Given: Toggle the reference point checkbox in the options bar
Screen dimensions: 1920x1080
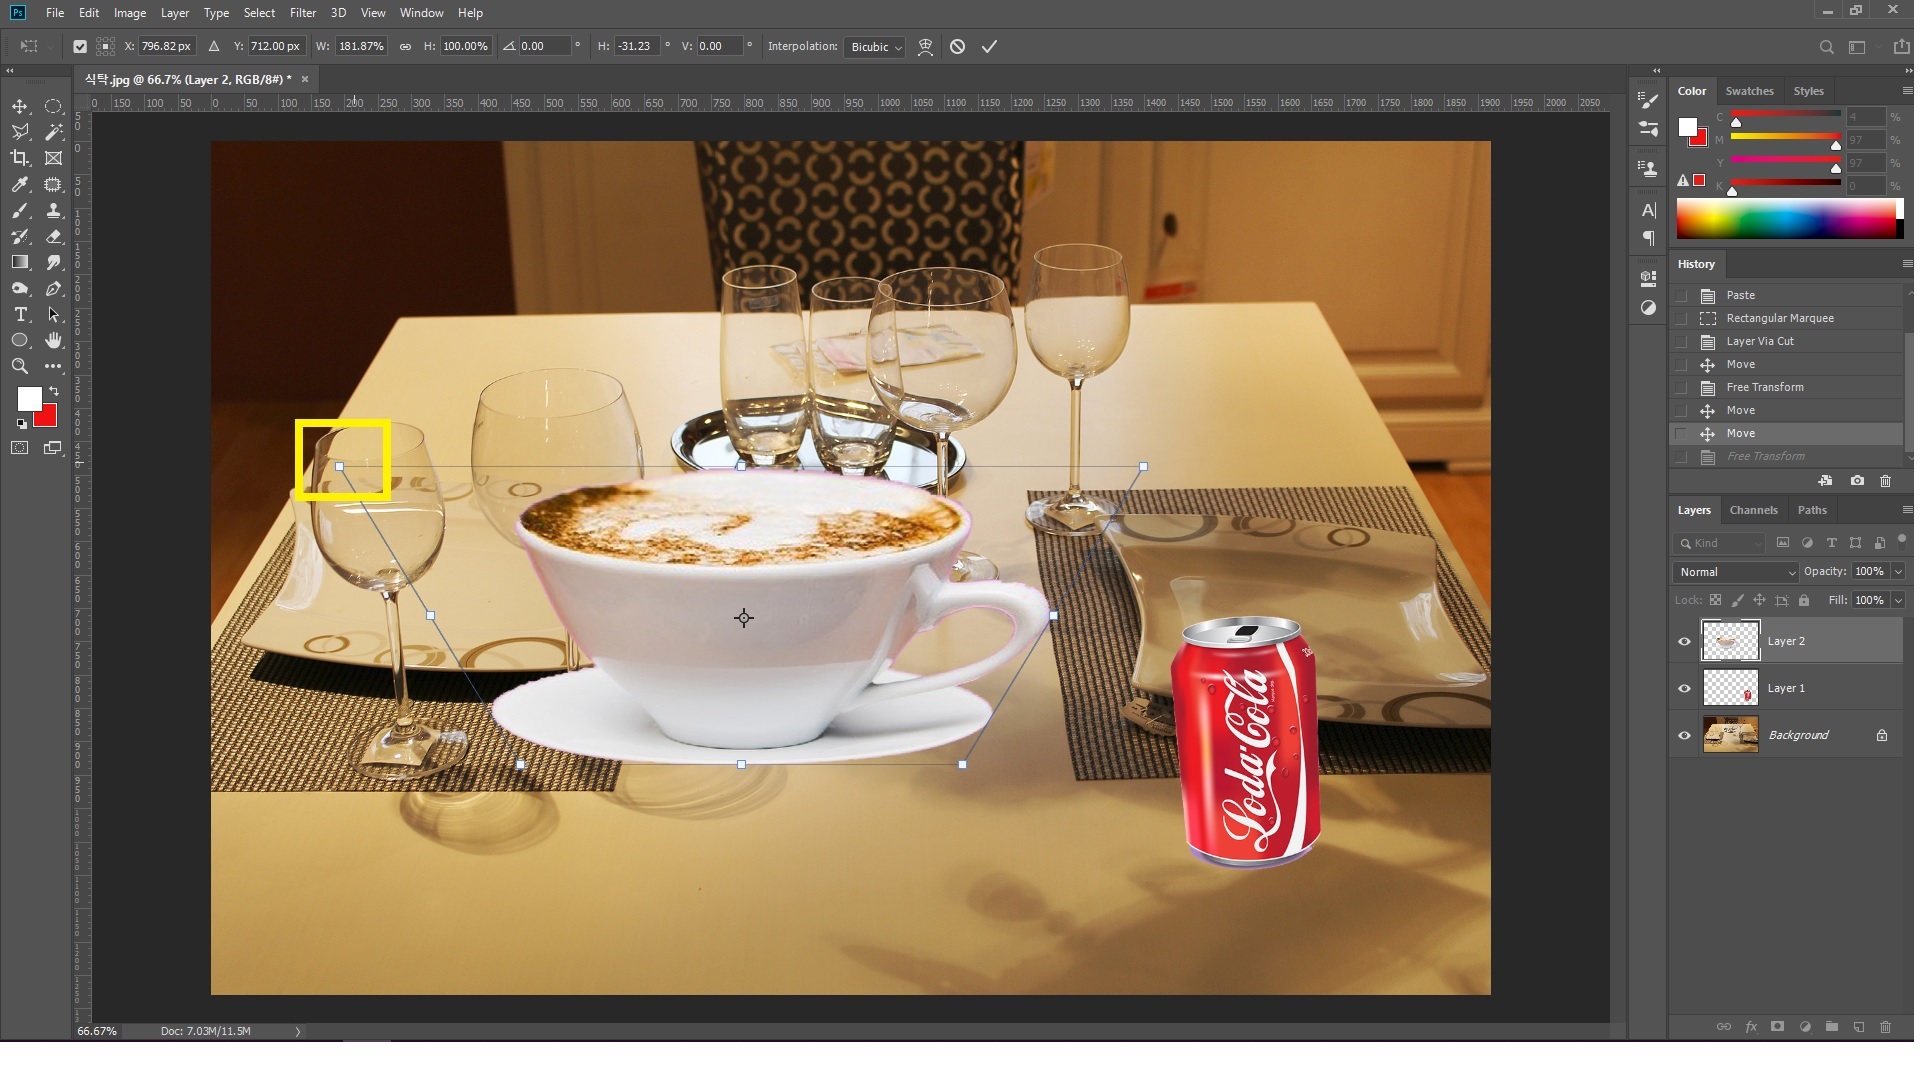Looking at the screenshot, I should [x=80, y=47].
